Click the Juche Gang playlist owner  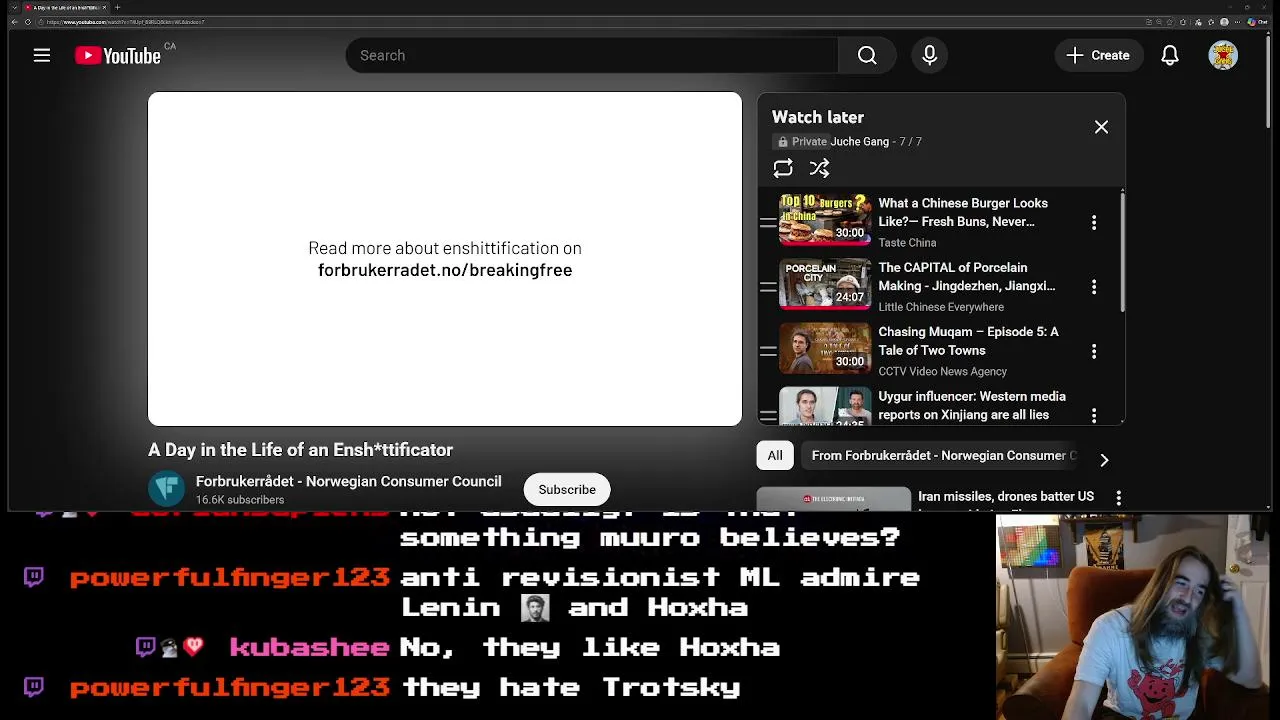[x=860, y=142]
